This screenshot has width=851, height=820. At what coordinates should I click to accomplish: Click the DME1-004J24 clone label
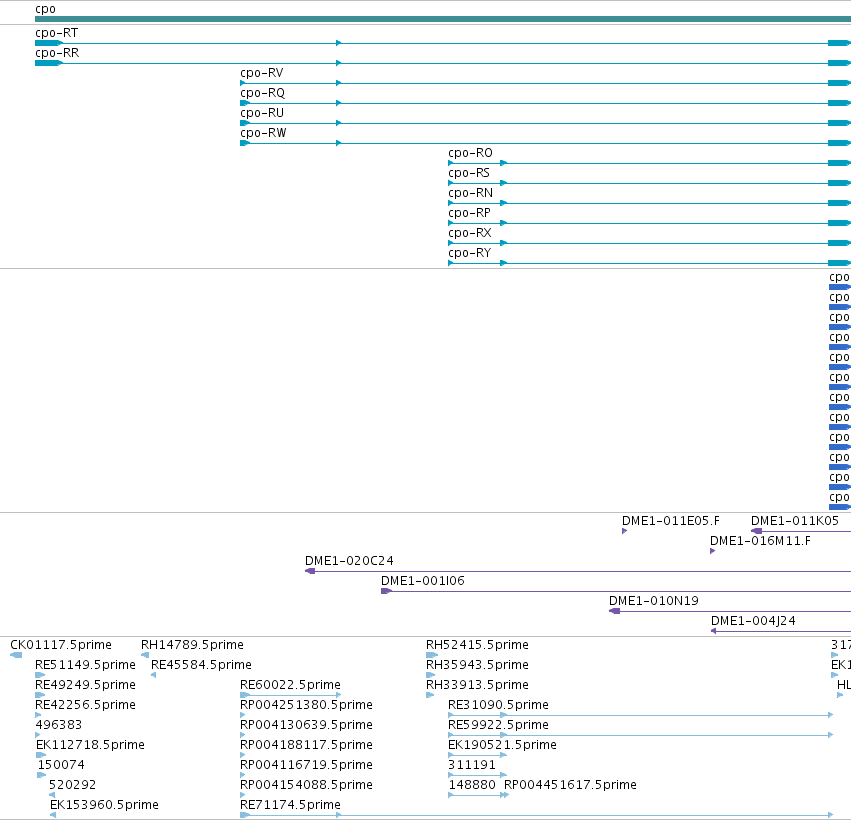[753, 621]
